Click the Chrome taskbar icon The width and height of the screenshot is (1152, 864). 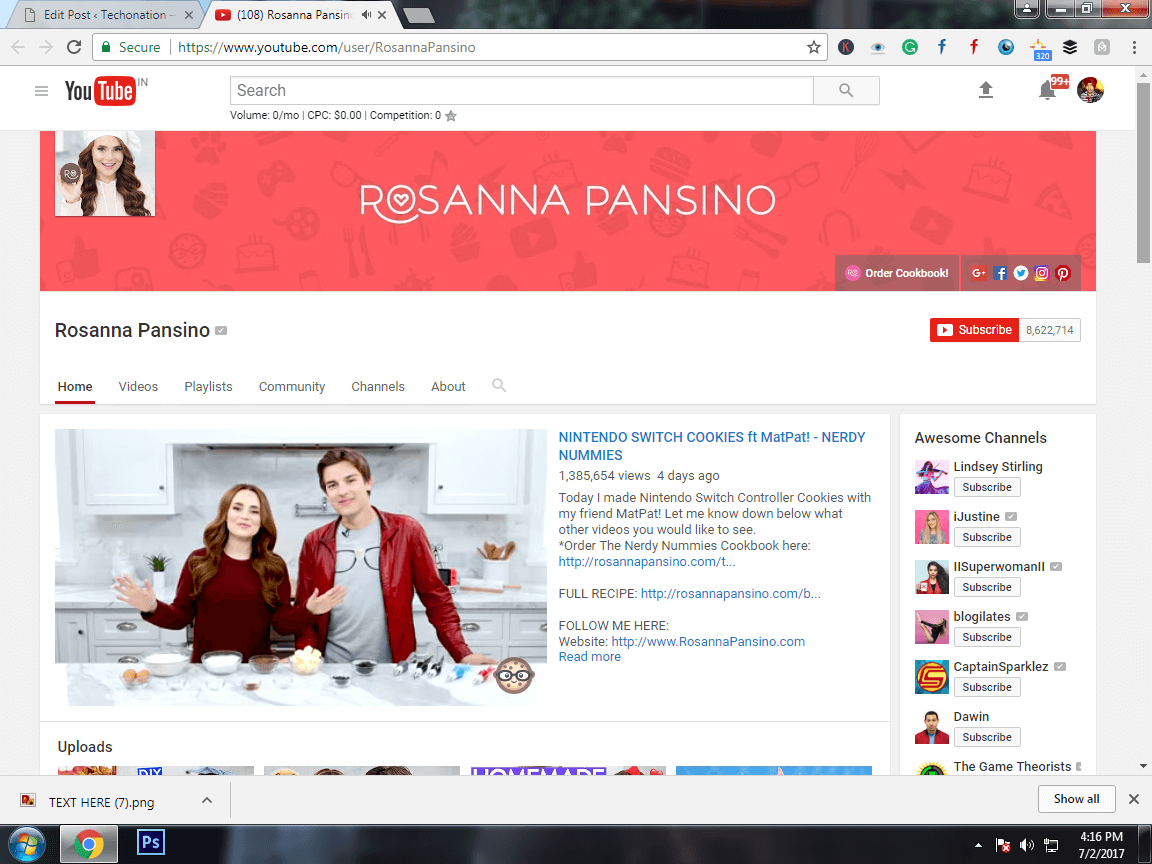coord(88,844)
